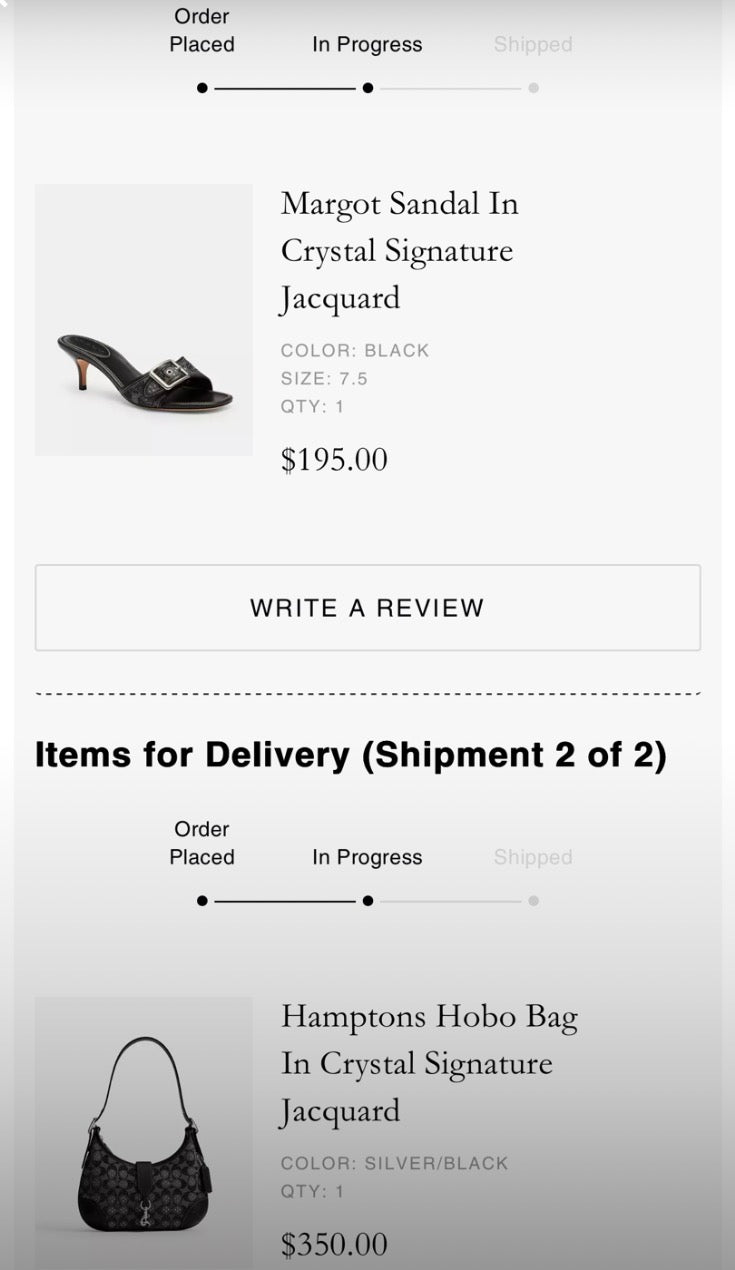Open Hamptons Hobo Bag In Crystal Signature Jacquard title
Viewport: 735px width, 1270px height.
tap(429, 1063)
